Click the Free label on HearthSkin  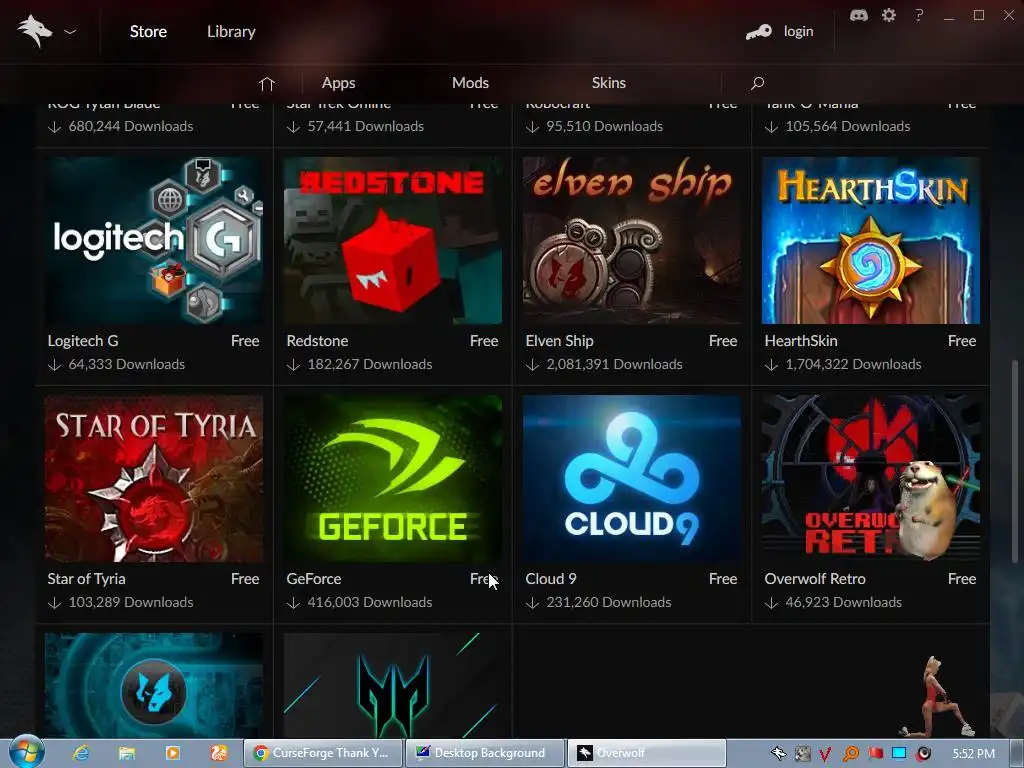(962, 341)
